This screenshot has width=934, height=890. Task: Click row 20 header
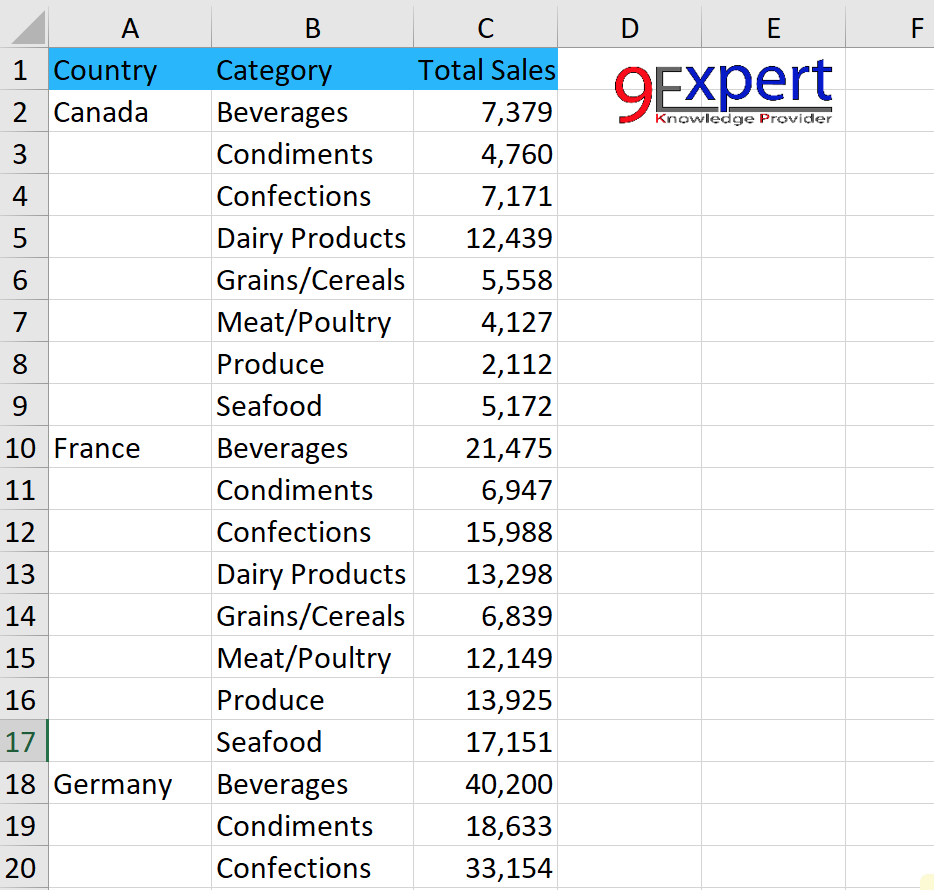coord(22,868)
